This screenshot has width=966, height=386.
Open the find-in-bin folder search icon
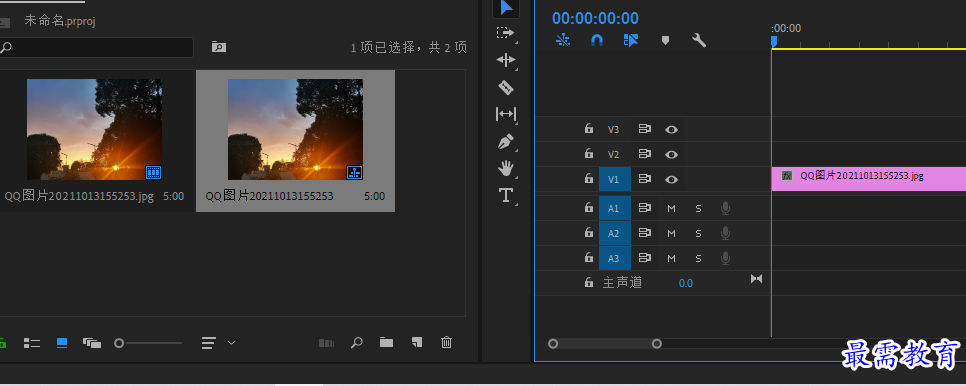click(219, 47)
